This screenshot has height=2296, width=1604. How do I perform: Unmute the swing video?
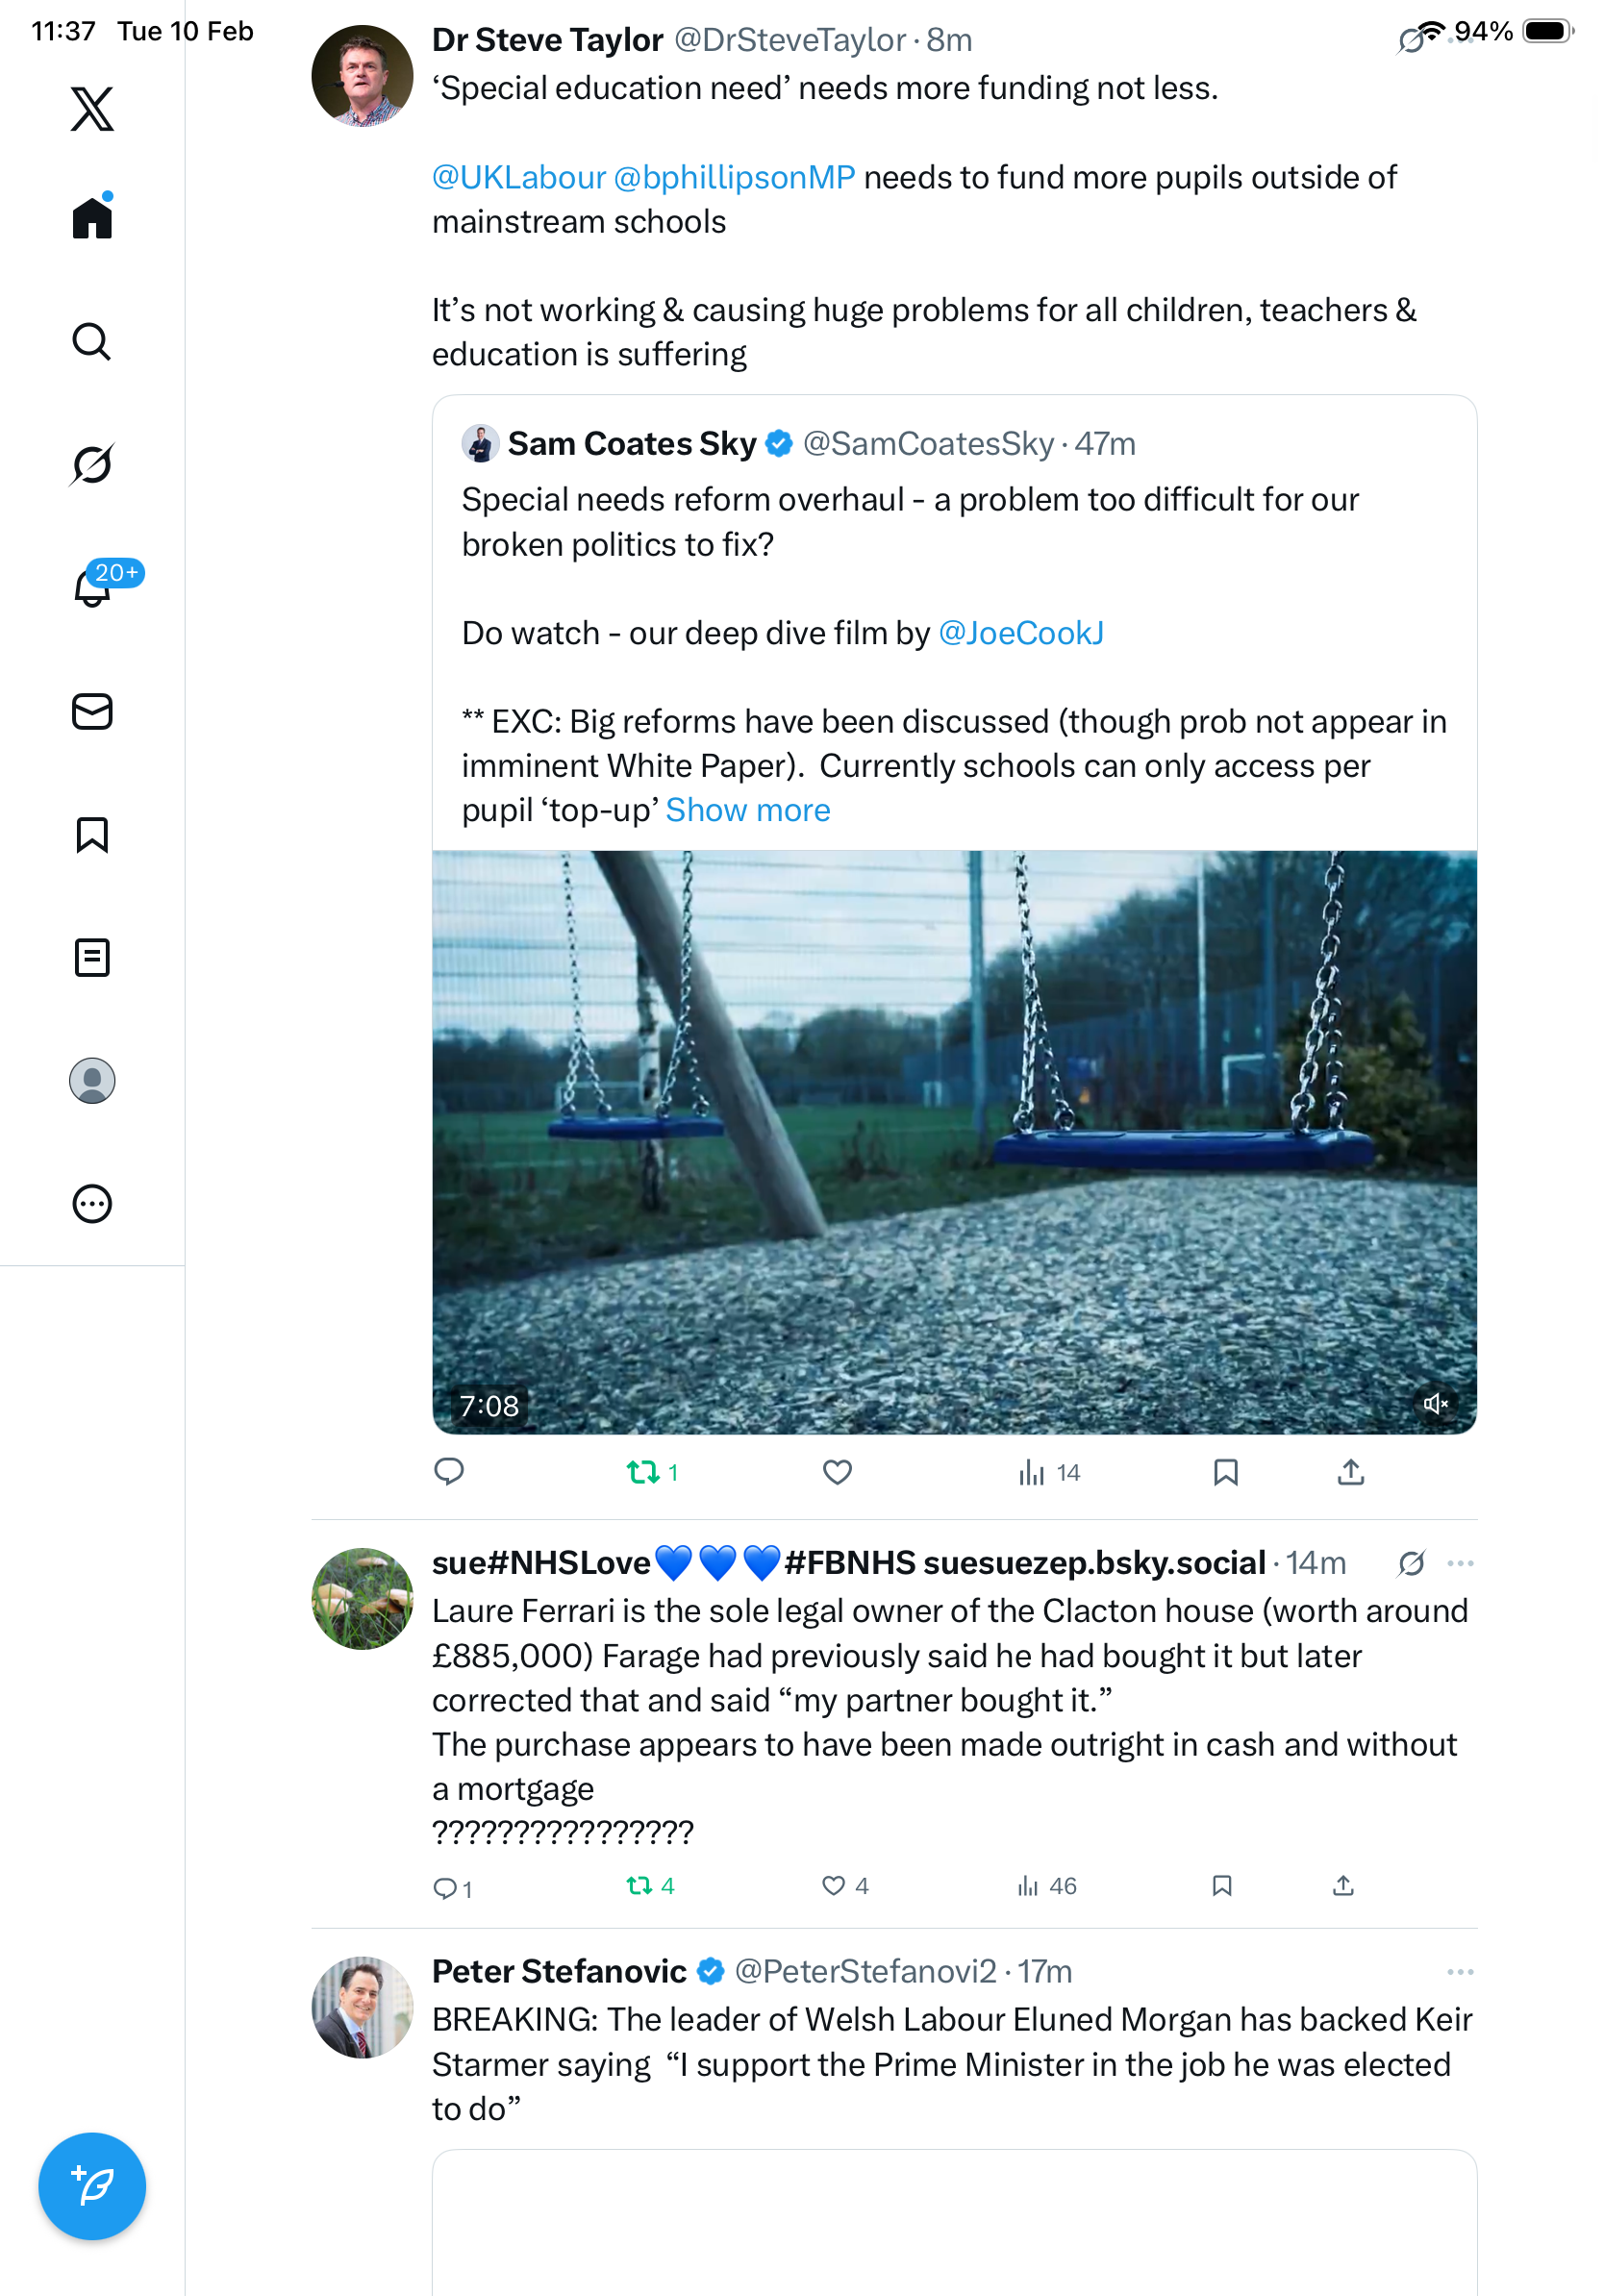tap(1435, 1404)
